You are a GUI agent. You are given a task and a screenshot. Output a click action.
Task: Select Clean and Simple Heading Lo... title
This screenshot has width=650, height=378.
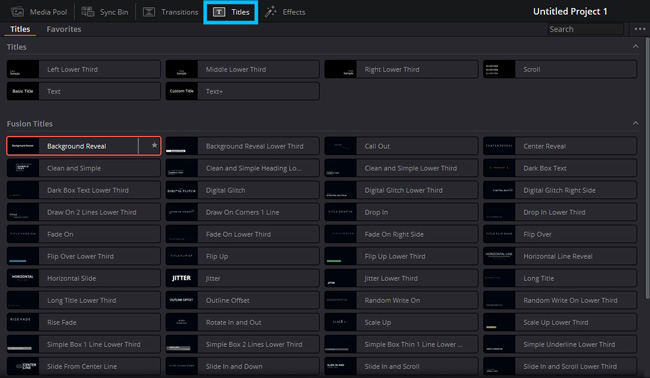tap(243, 168)
